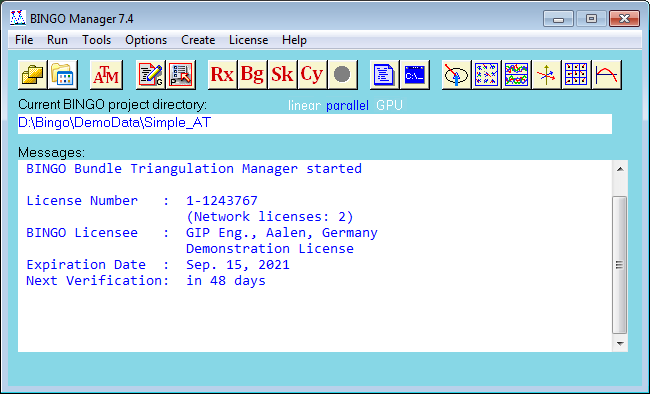Screen dimensions: 650x394
Task: Click the messages scrollbar down arrow
Action: coord(620,343)
